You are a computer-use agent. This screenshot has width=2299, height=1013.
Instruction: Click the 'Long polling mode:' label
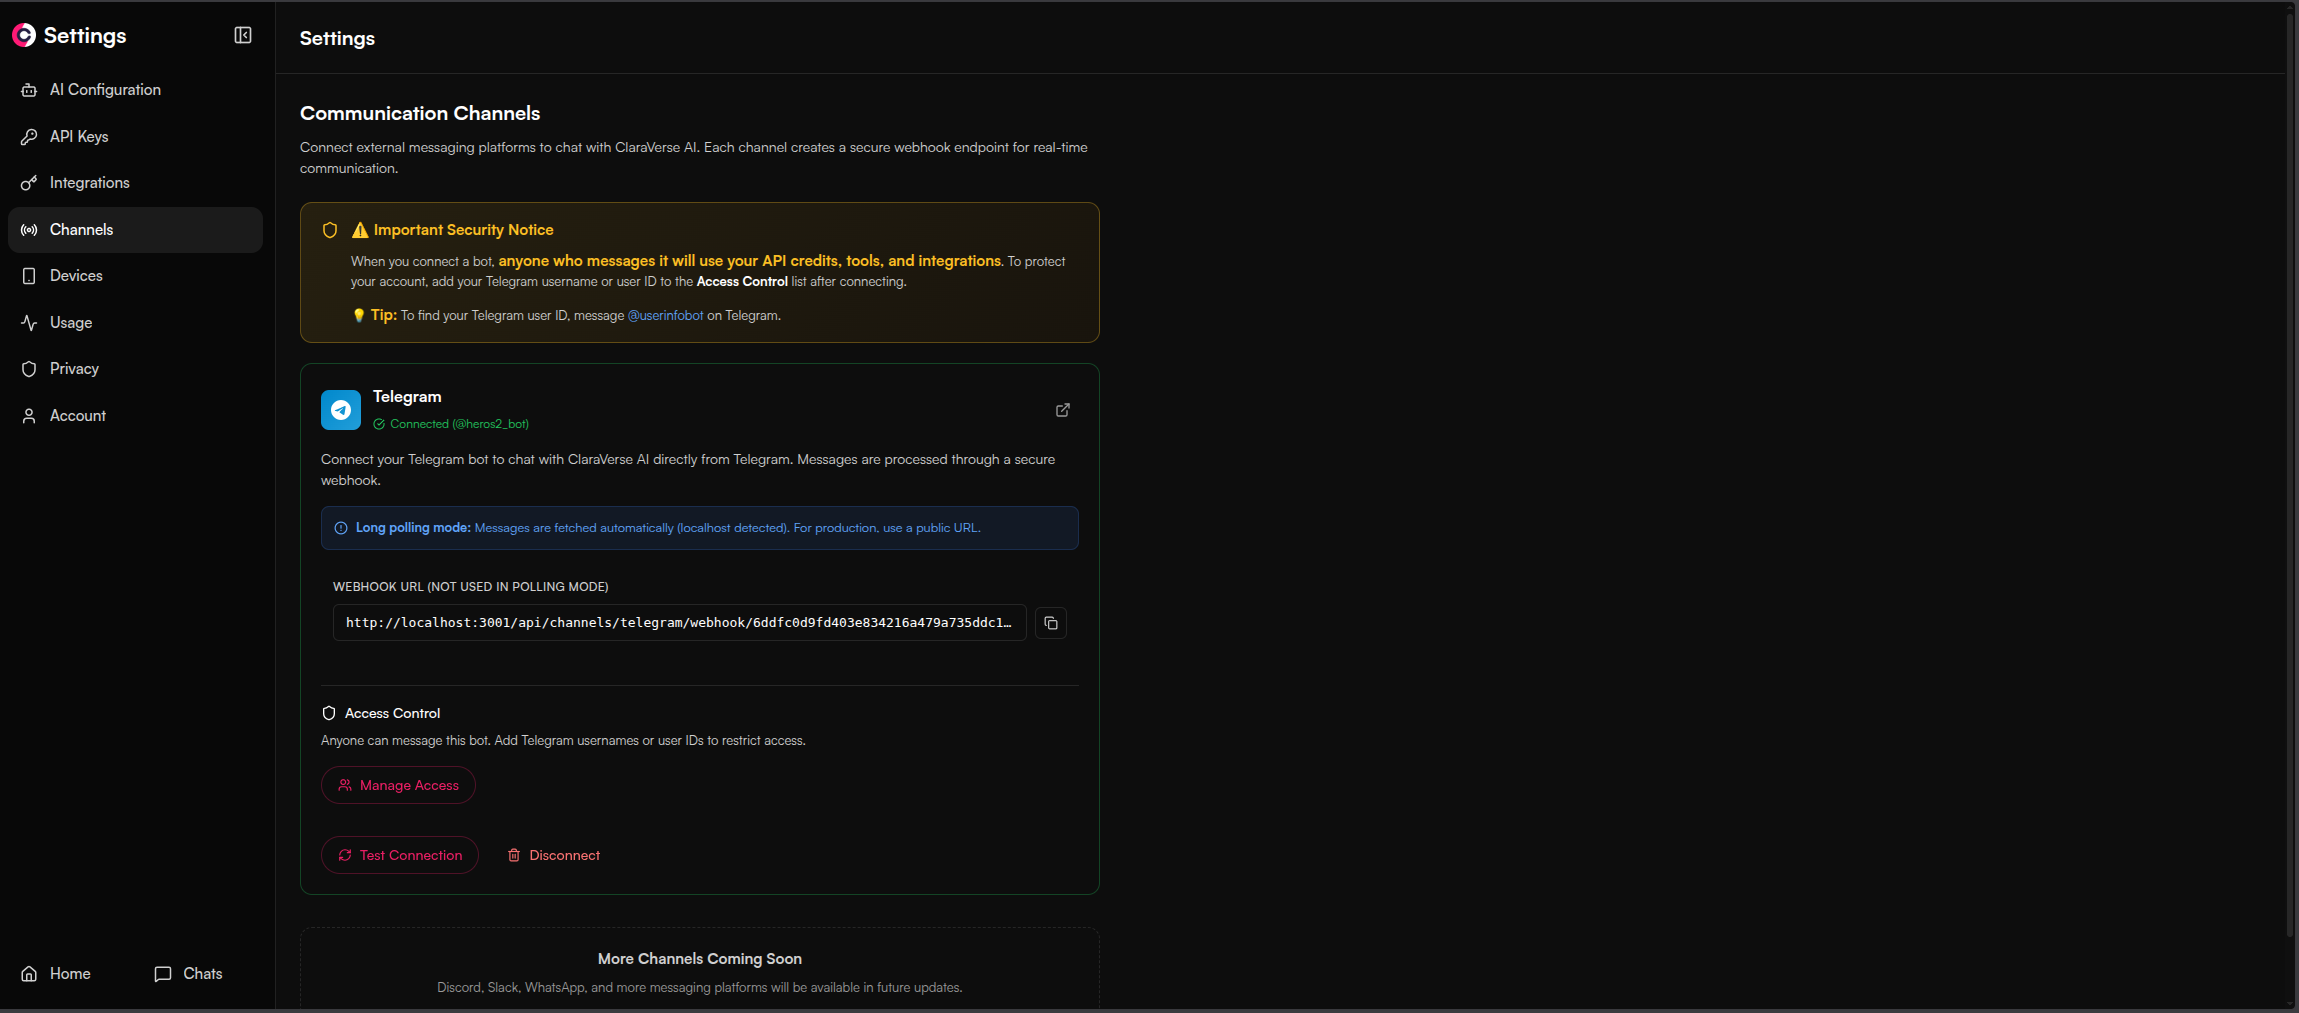pos(413,528)
